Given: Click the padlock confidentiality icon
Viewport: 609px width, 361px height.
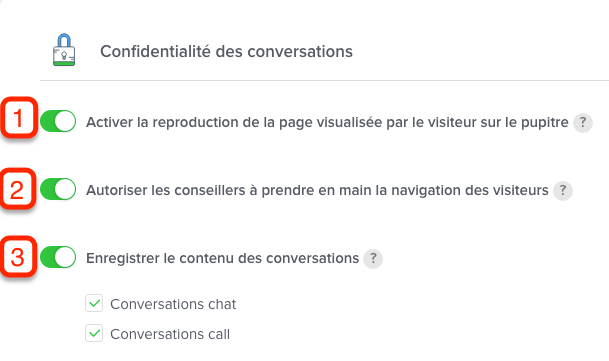Looking at the screenshot, I should click(x=64, y=50).
